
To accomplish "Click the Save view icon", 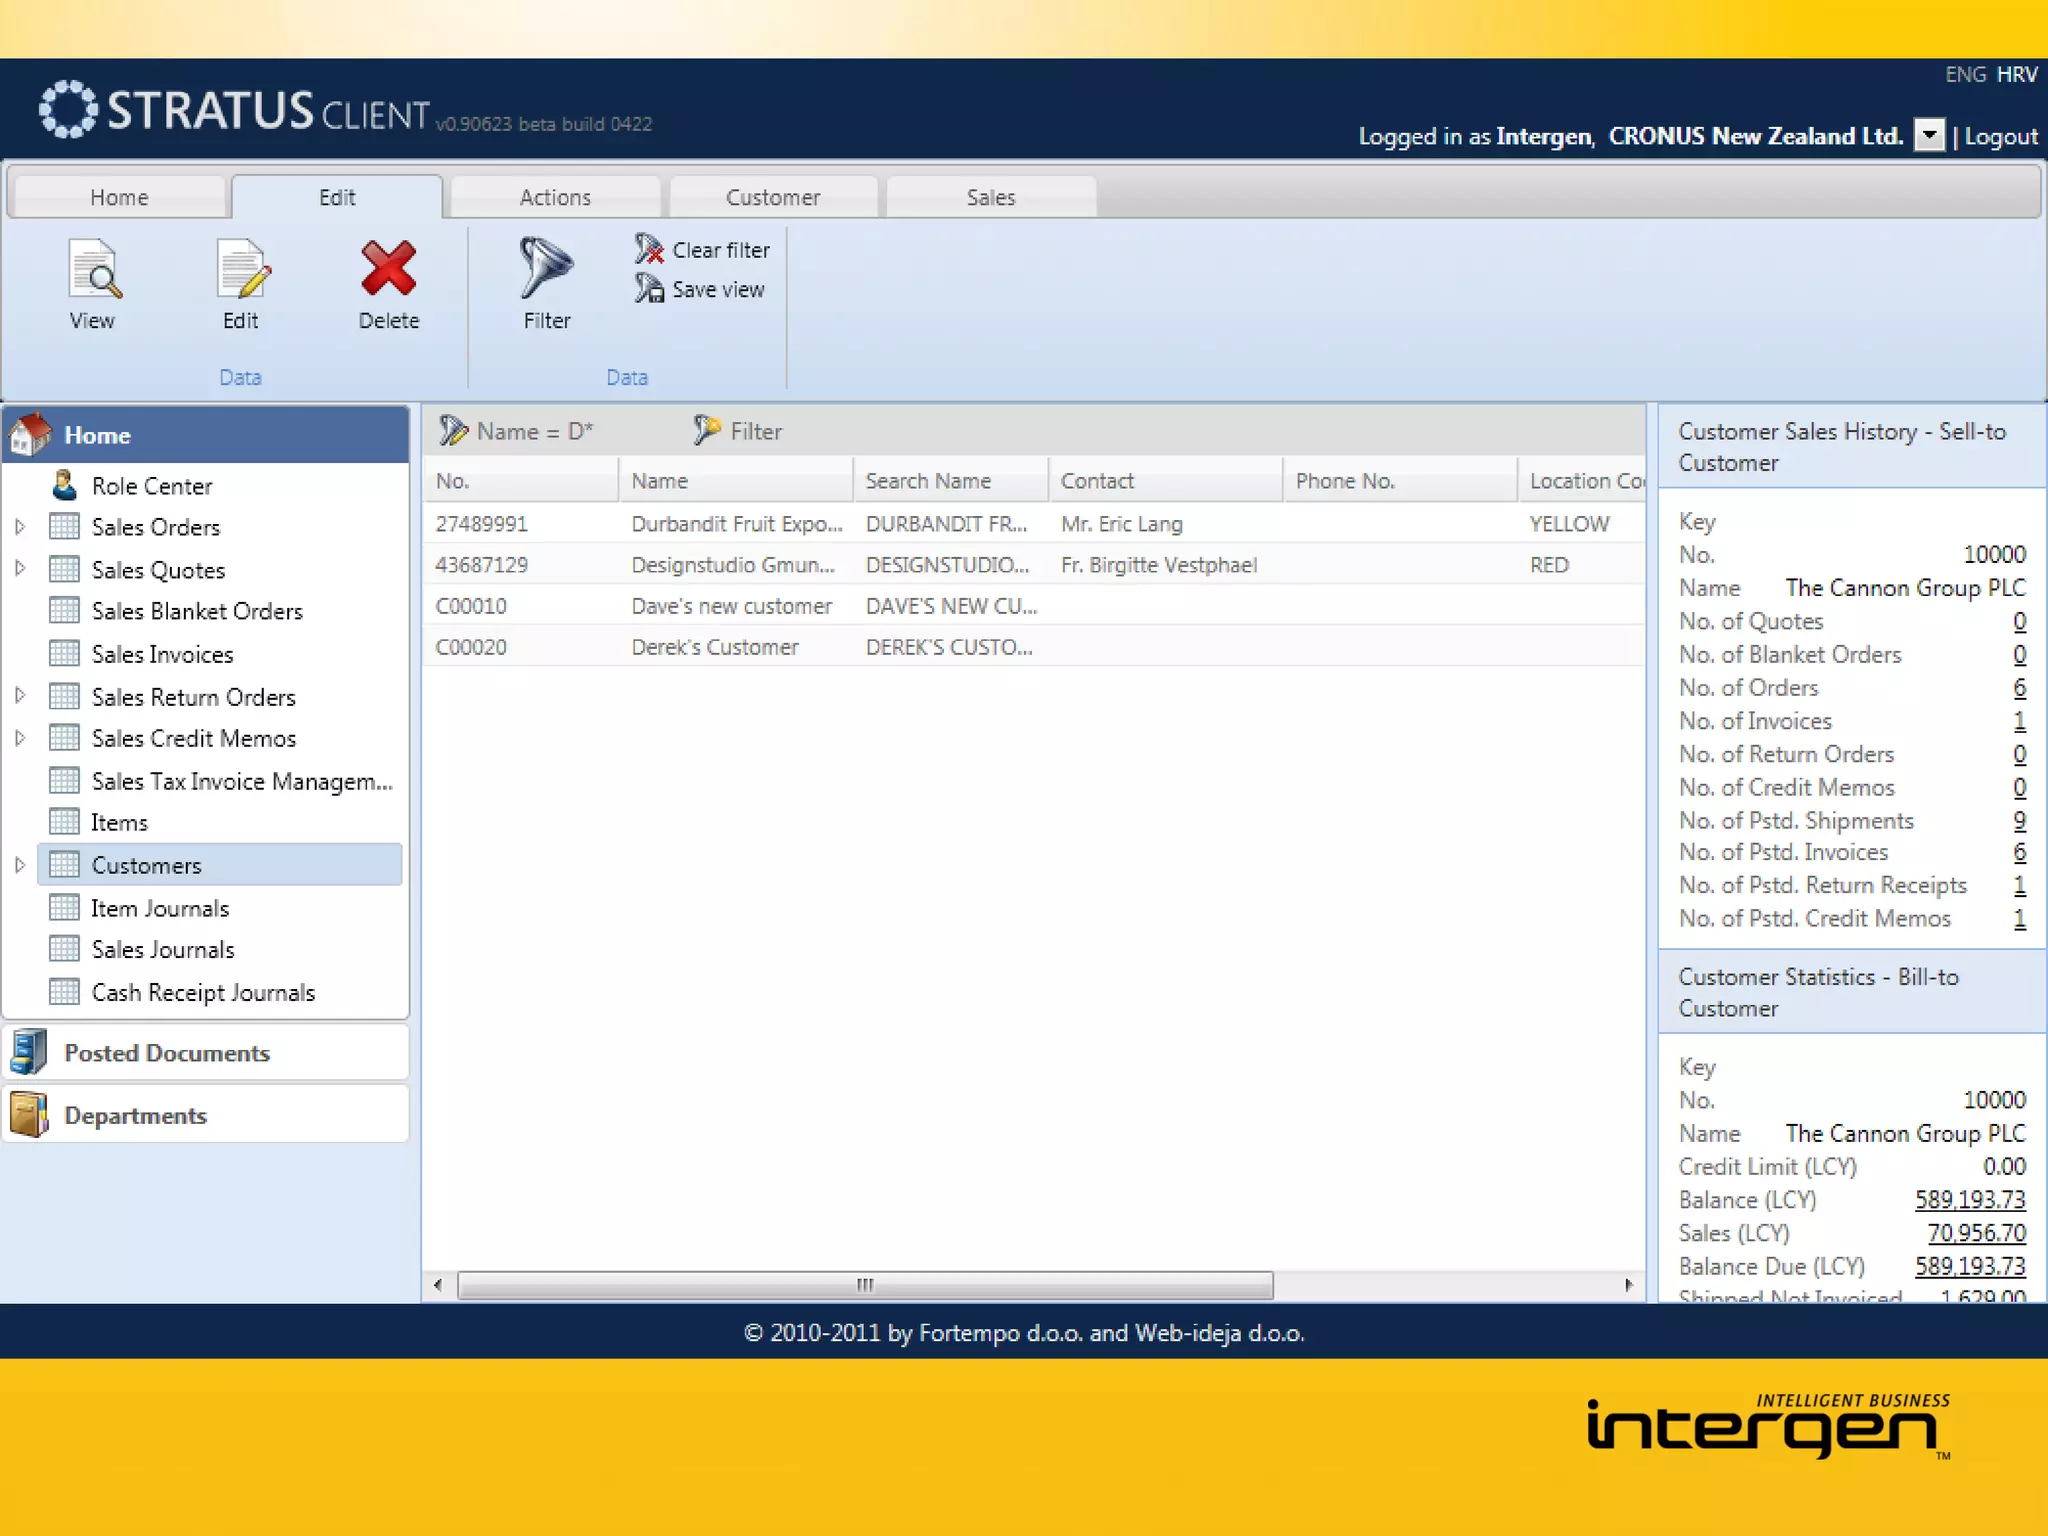I will pyautogui.click(x=649, y=289).
